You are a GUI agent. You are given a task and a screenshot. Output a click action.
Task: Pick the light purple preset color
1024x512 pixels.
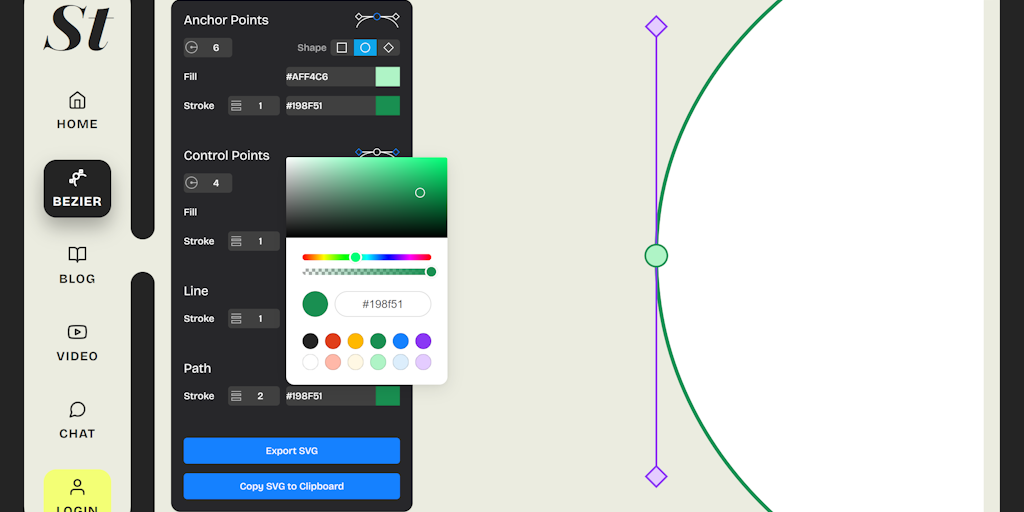tap(423, 362)
